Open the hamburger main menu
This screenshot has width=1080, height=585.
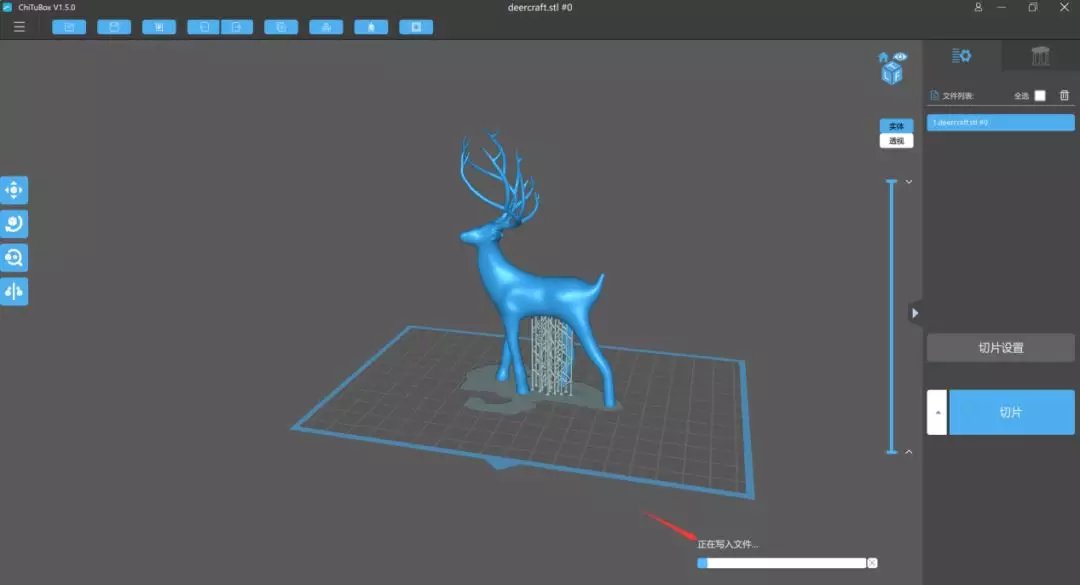coord(19,27)
